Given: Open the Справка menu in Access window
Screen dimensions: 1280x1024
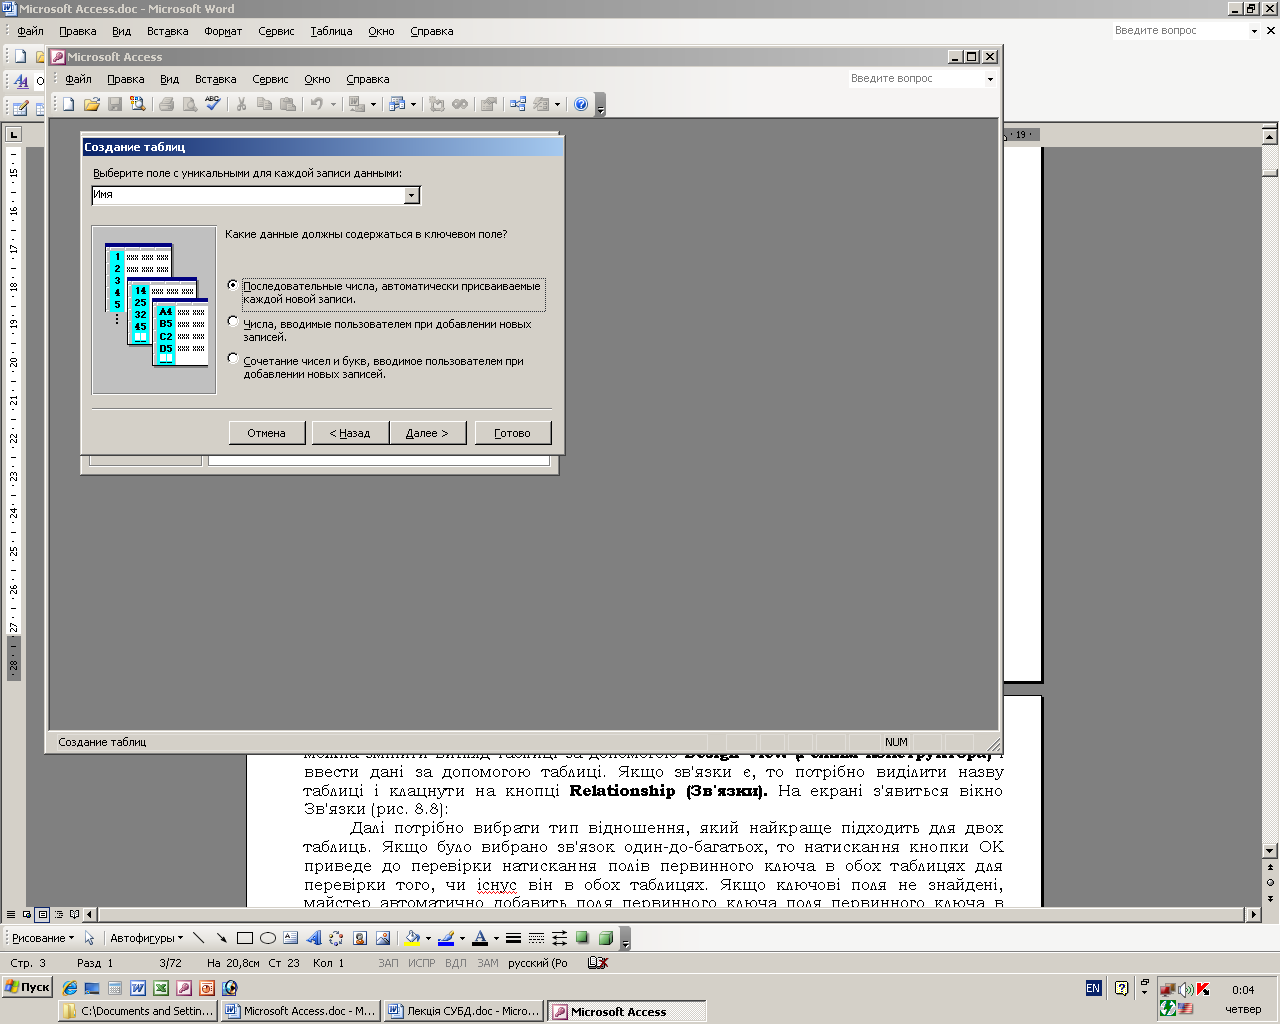Looking at the screenshot, I should pyautogui.click(x=368, y=79).
